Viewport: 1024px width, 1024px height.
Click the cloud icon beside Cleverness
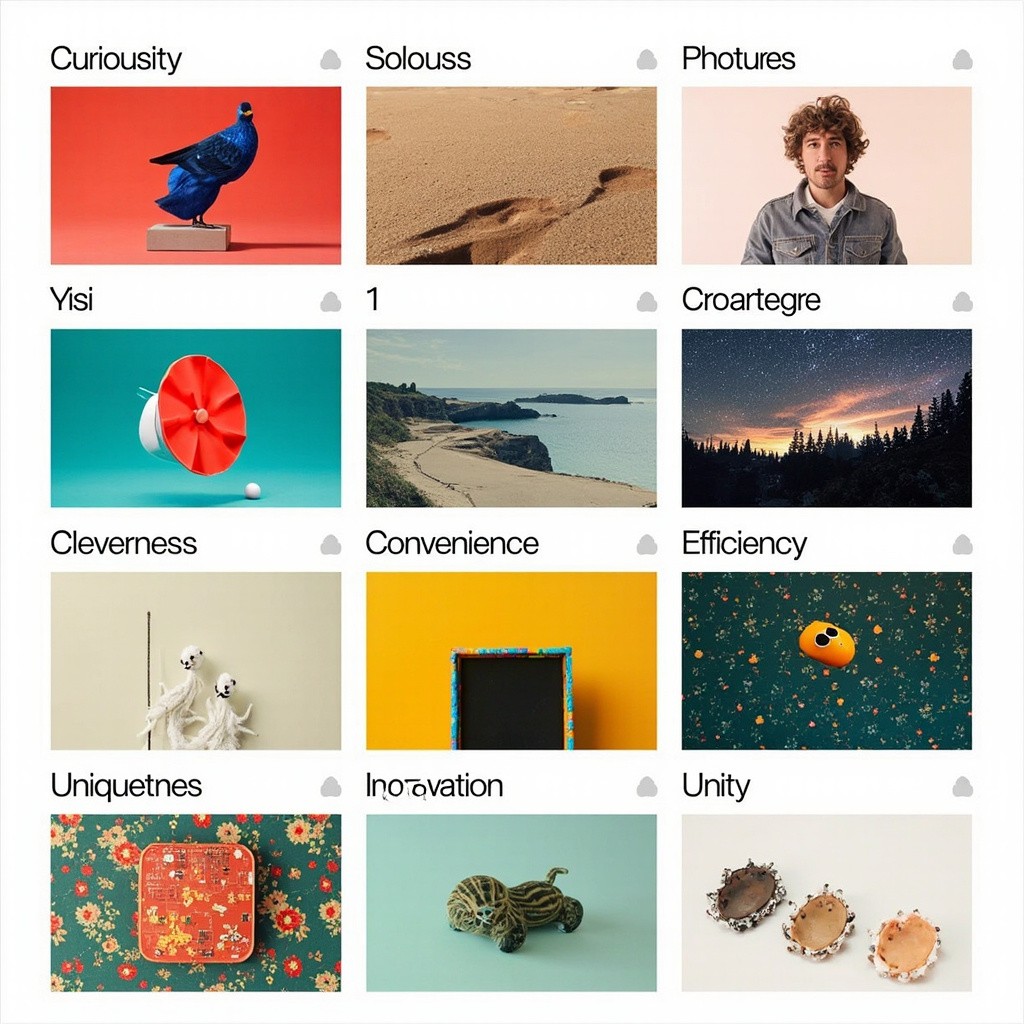[x=330, y=544]
